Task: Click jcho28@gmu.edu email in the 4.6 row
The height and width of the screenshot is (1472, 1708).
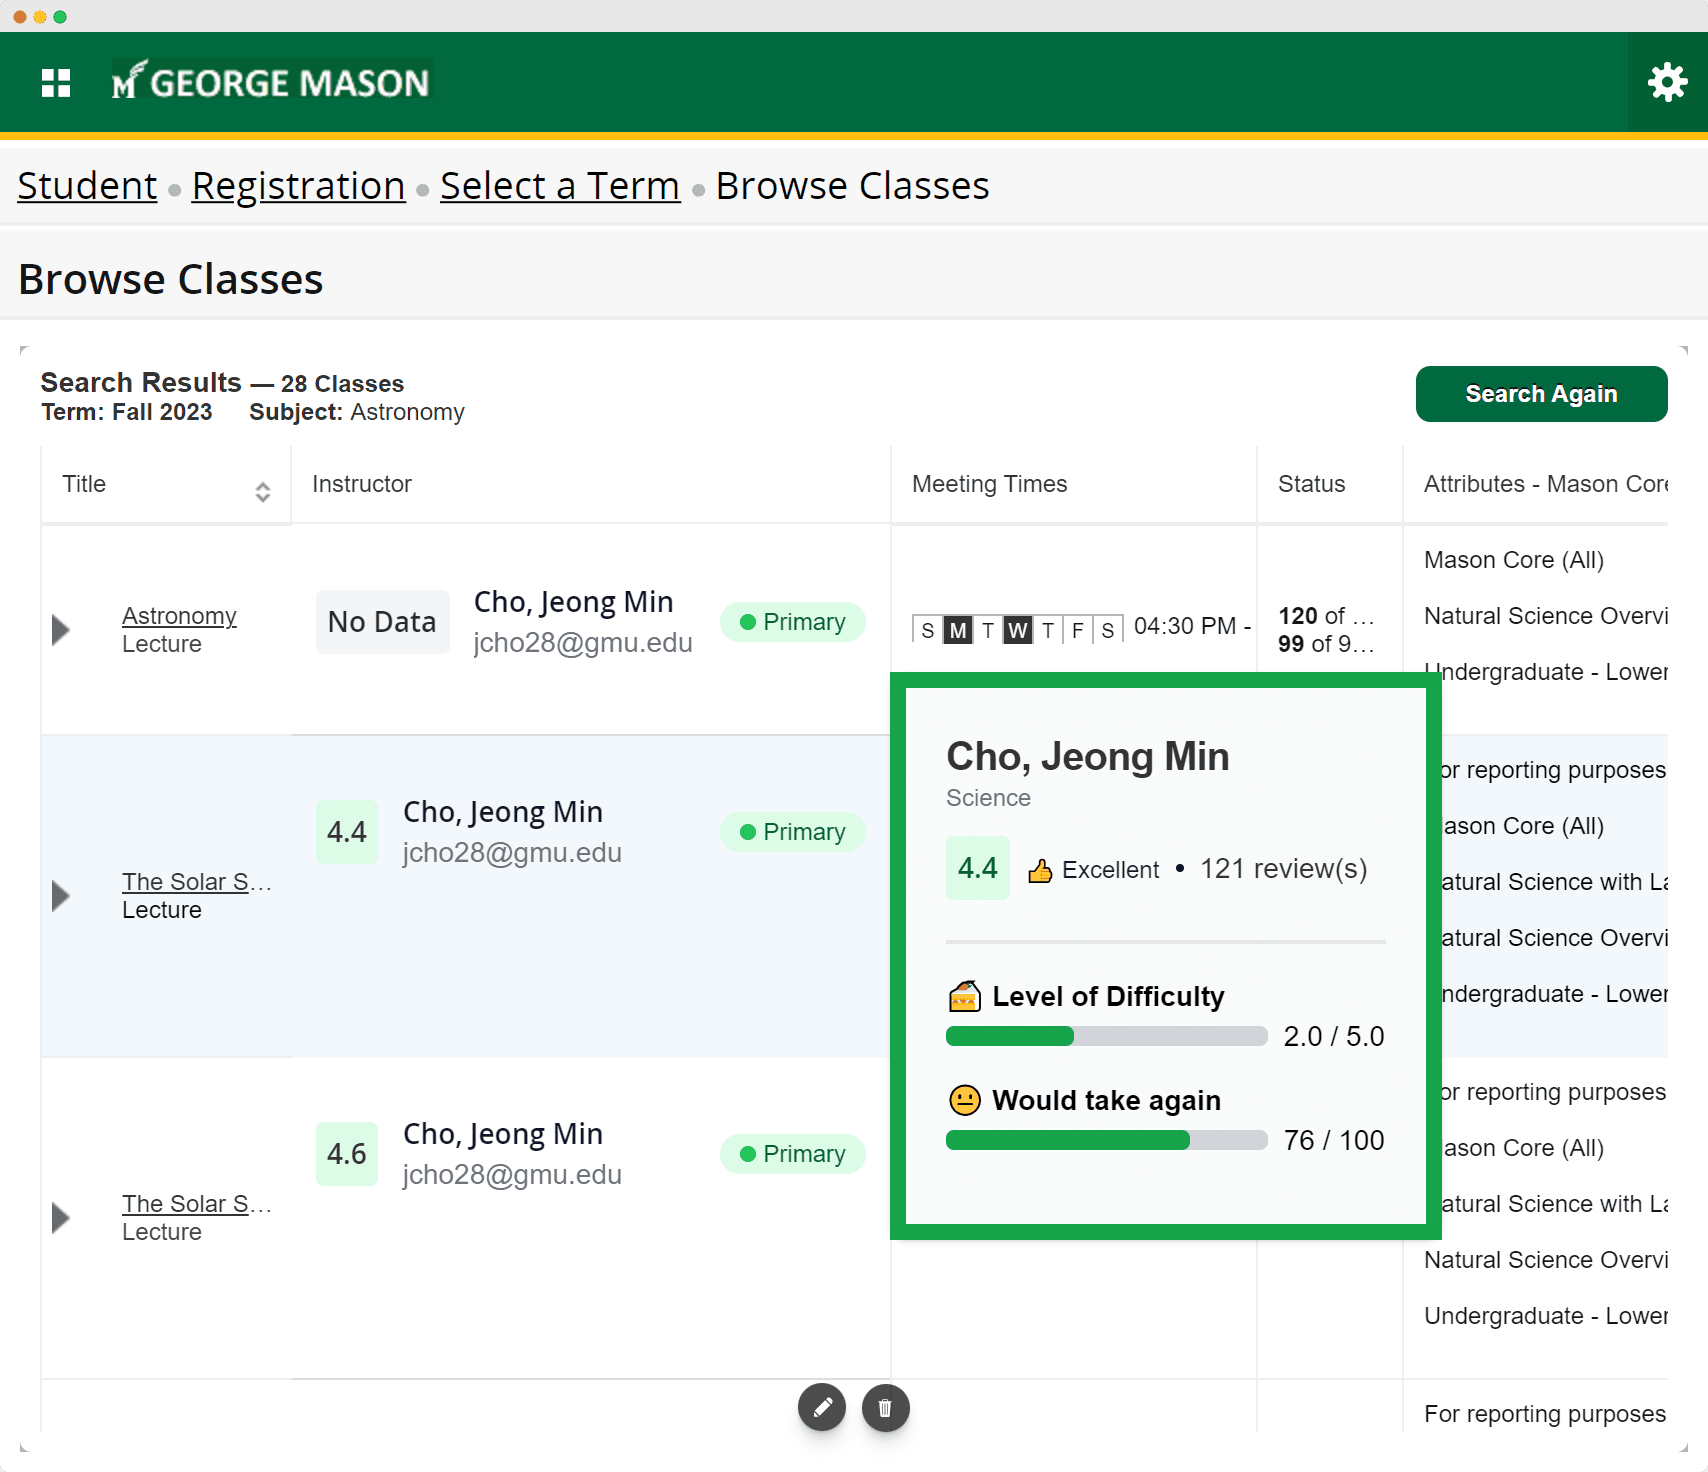Action: click(512, 1175)
